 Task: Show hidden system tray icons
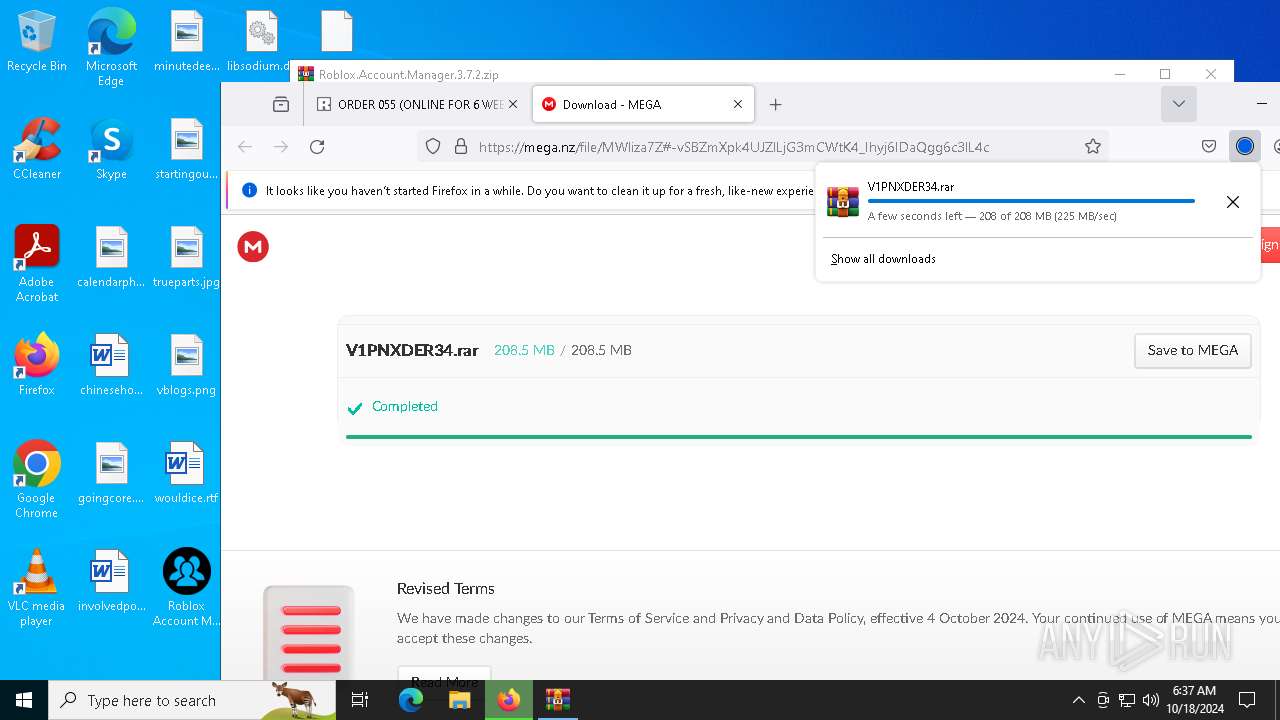point(1078,700)
